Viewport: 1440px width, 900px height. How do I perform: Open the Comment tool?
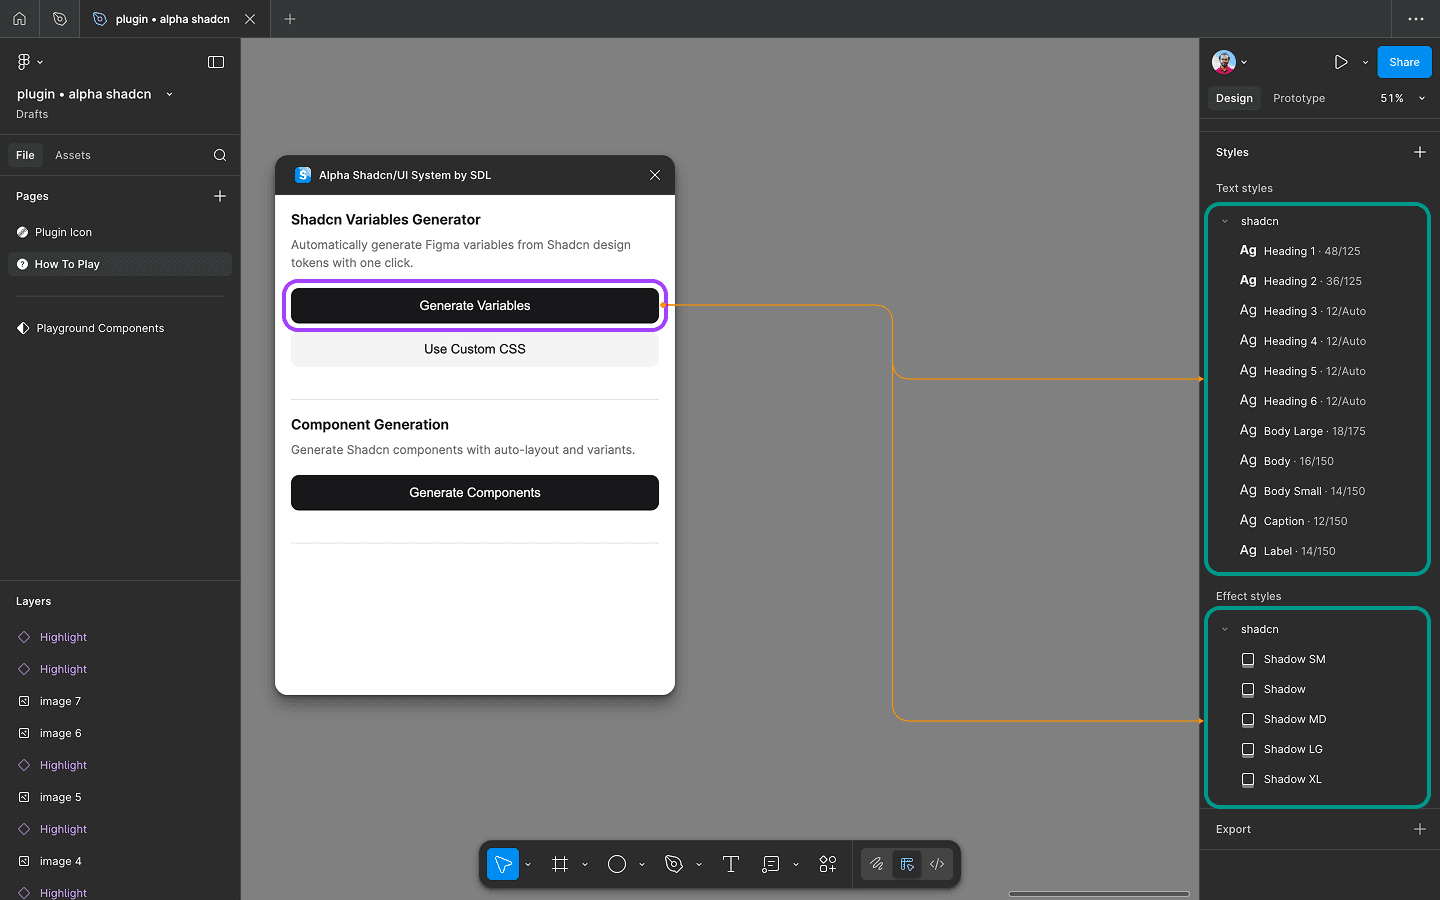[x=772, y=864]
